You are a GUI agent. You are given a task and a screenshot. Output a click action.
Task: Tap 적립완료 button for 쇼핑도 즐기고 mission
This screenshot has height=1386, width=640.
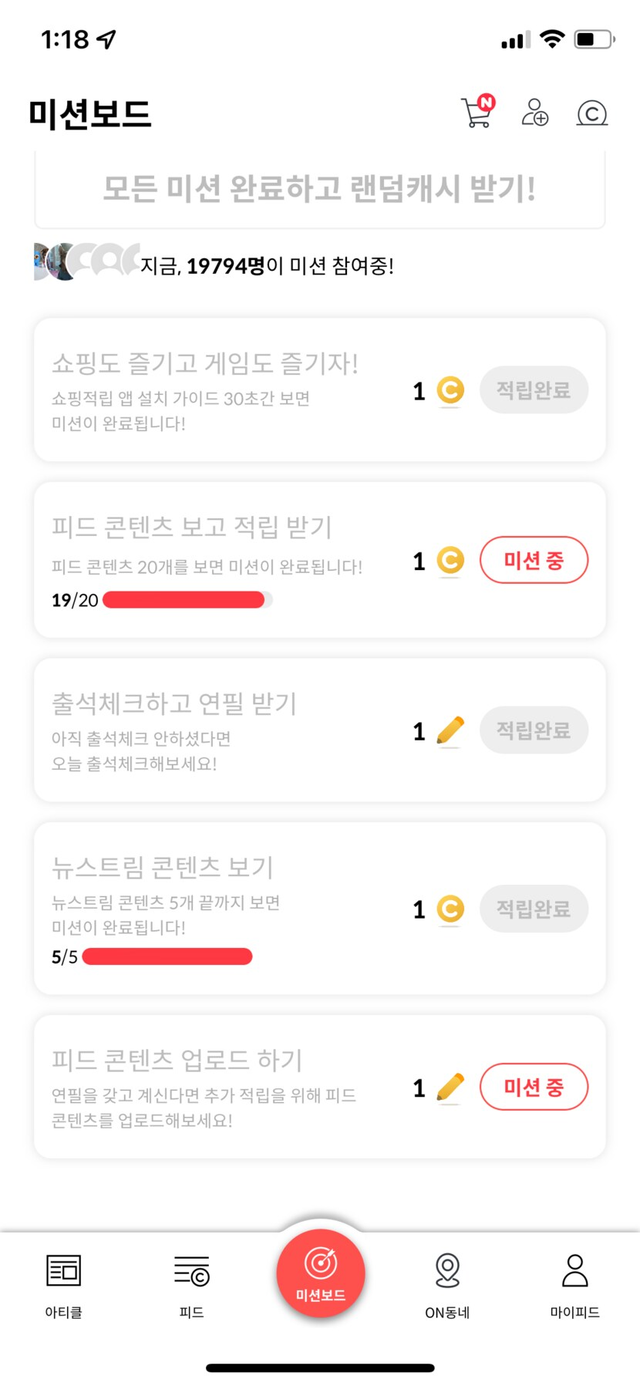(x=534, y=390)
